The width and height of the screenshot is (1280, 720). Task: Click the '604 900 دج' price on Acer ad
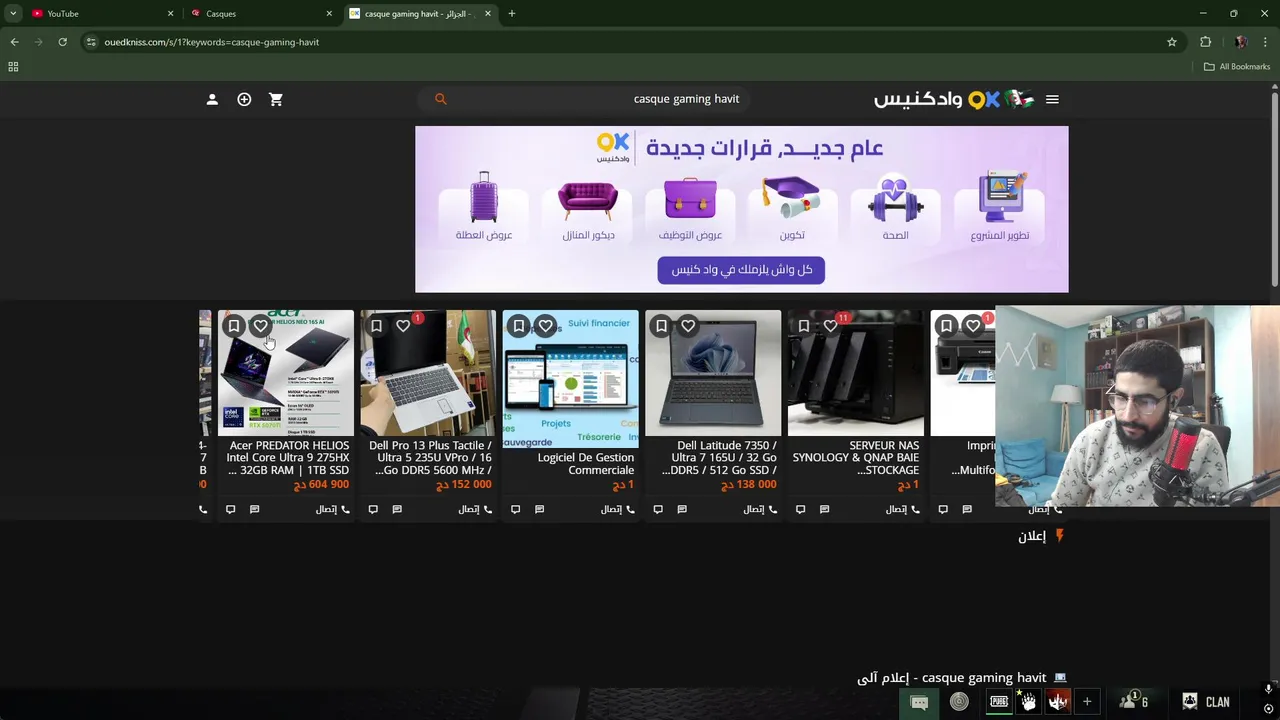pos(321,484)
